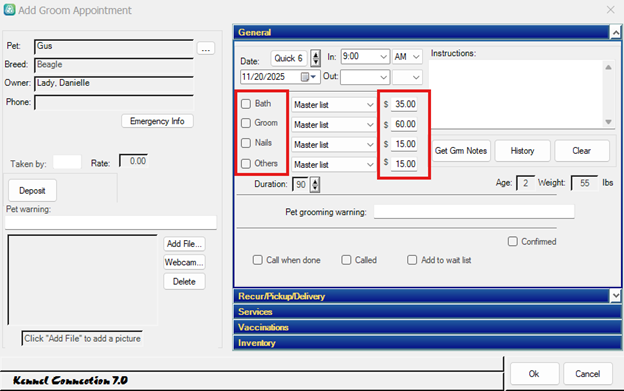Enable Call when done option
The width and height of the screenshot is (624, 391).
coord(257,260)
